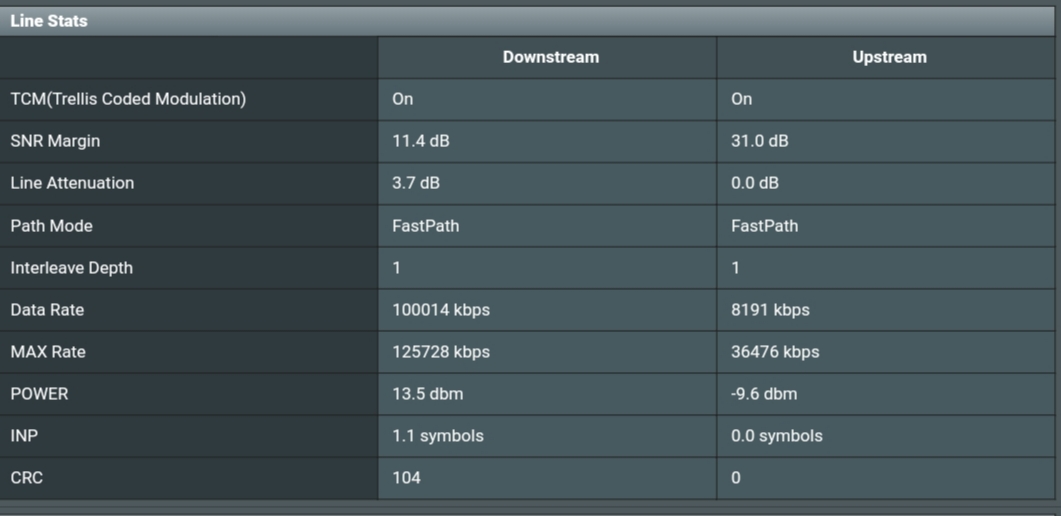The height and width of the screenshot is (516, 1061).
Task: Select the downstream Data Rate 100014 kbps
Action: (441, 310)
